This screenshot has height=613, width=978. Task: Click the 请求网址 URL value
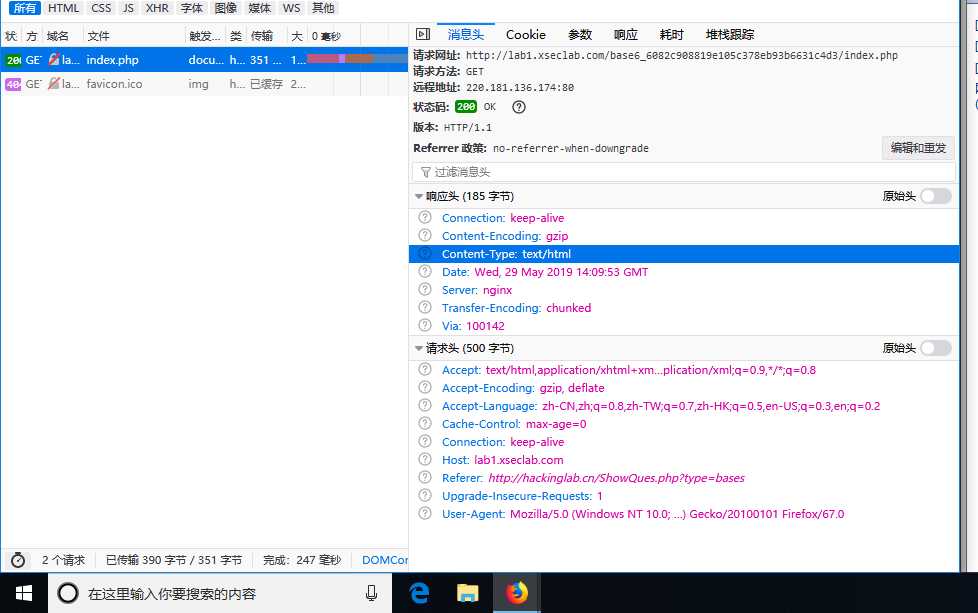682,56
